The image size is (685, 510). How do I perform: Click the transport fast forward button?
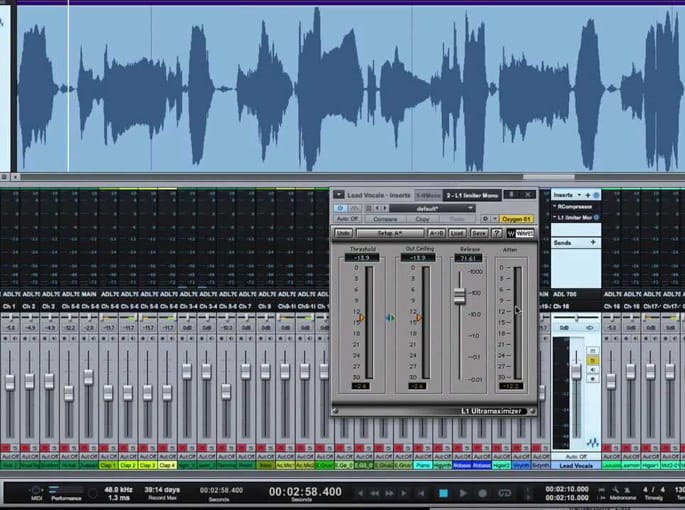[x=389, y=493]
